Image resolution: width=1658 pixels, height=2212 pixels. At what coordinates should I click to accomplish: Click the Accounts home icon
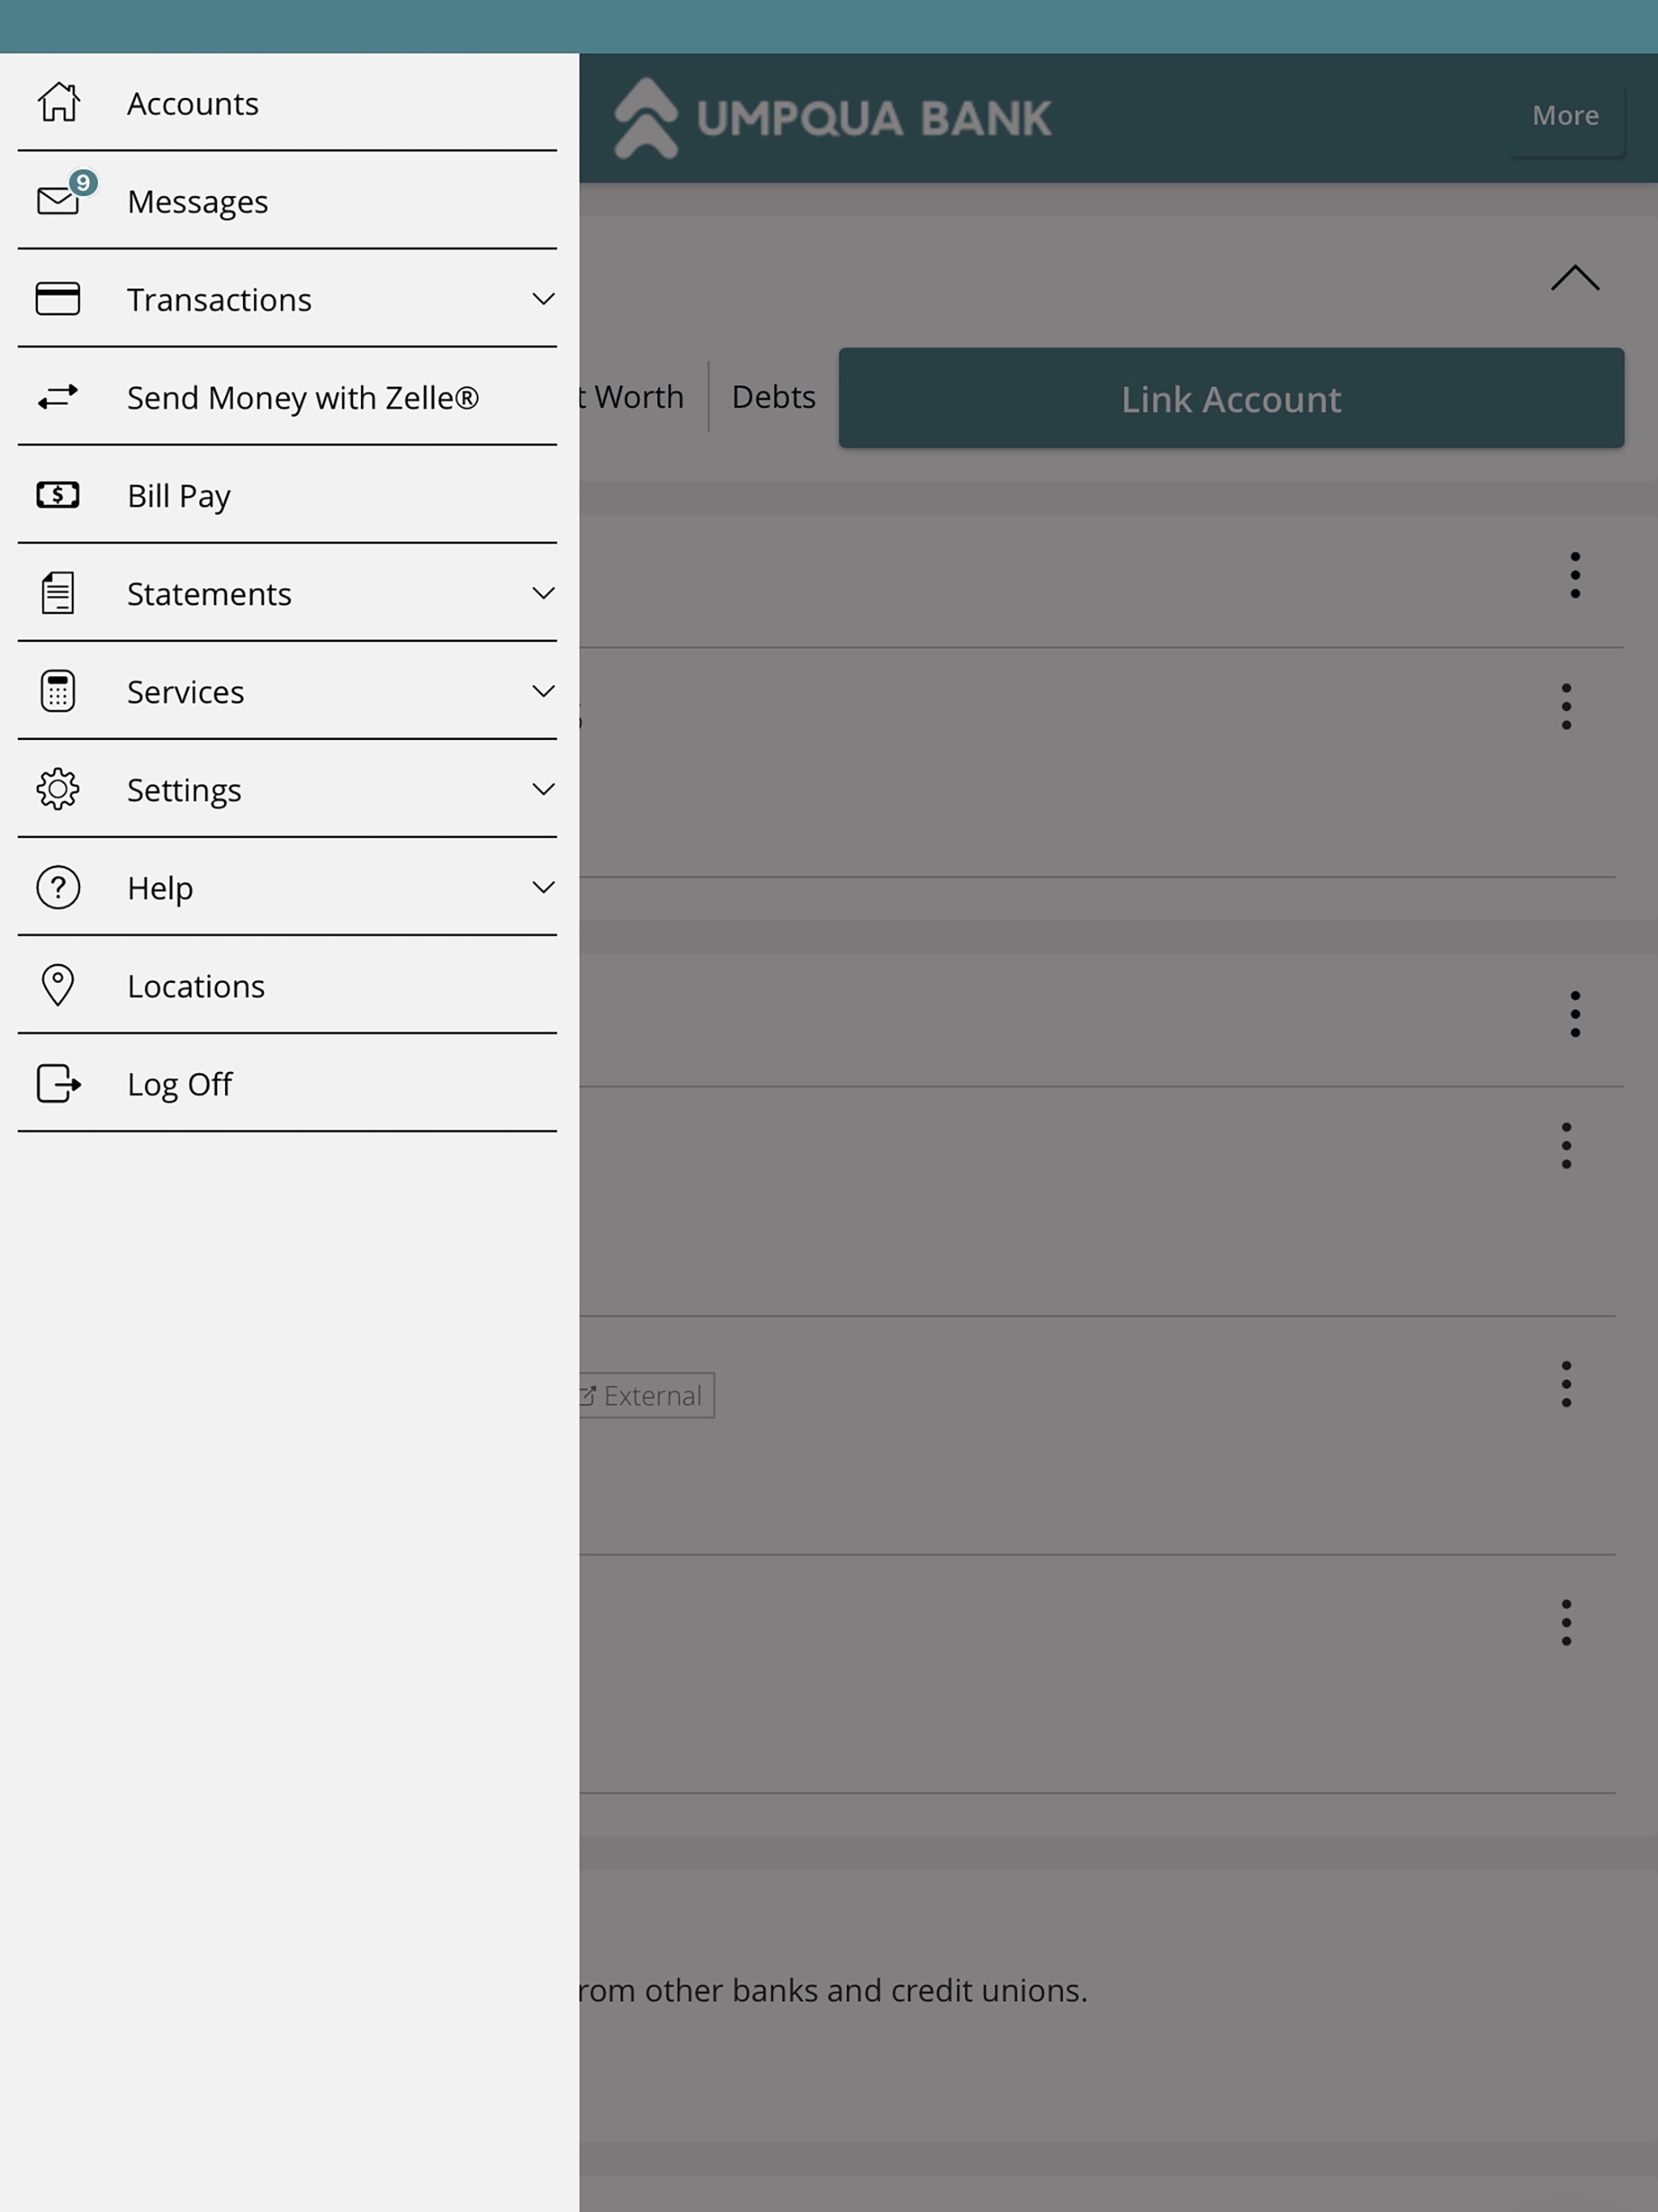click(58, 102)
